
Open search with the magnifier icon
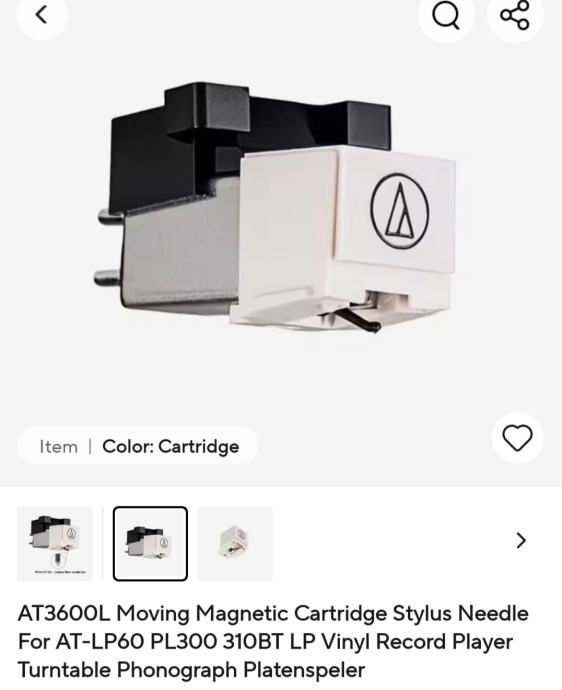[446, 15]
